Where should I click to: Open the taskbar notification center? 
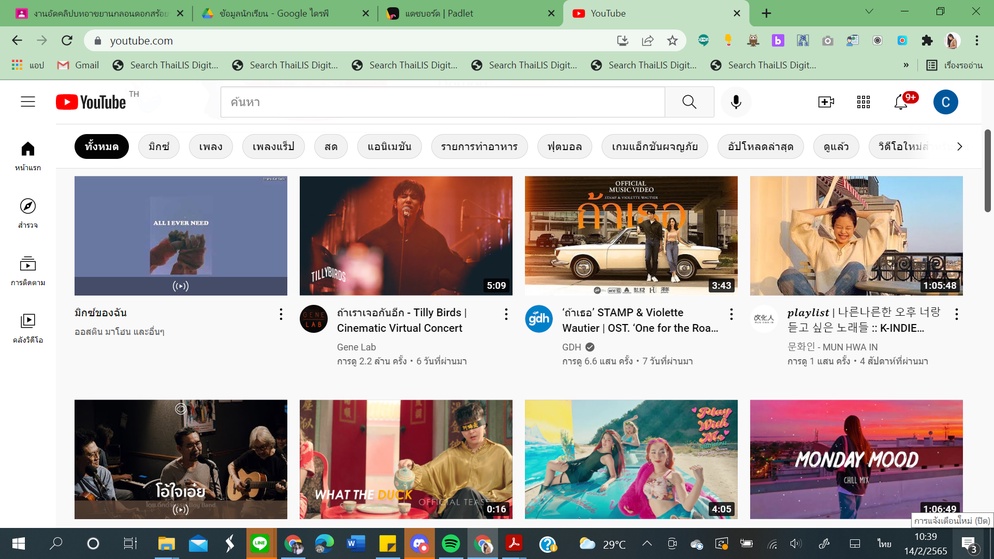[969, 543]
